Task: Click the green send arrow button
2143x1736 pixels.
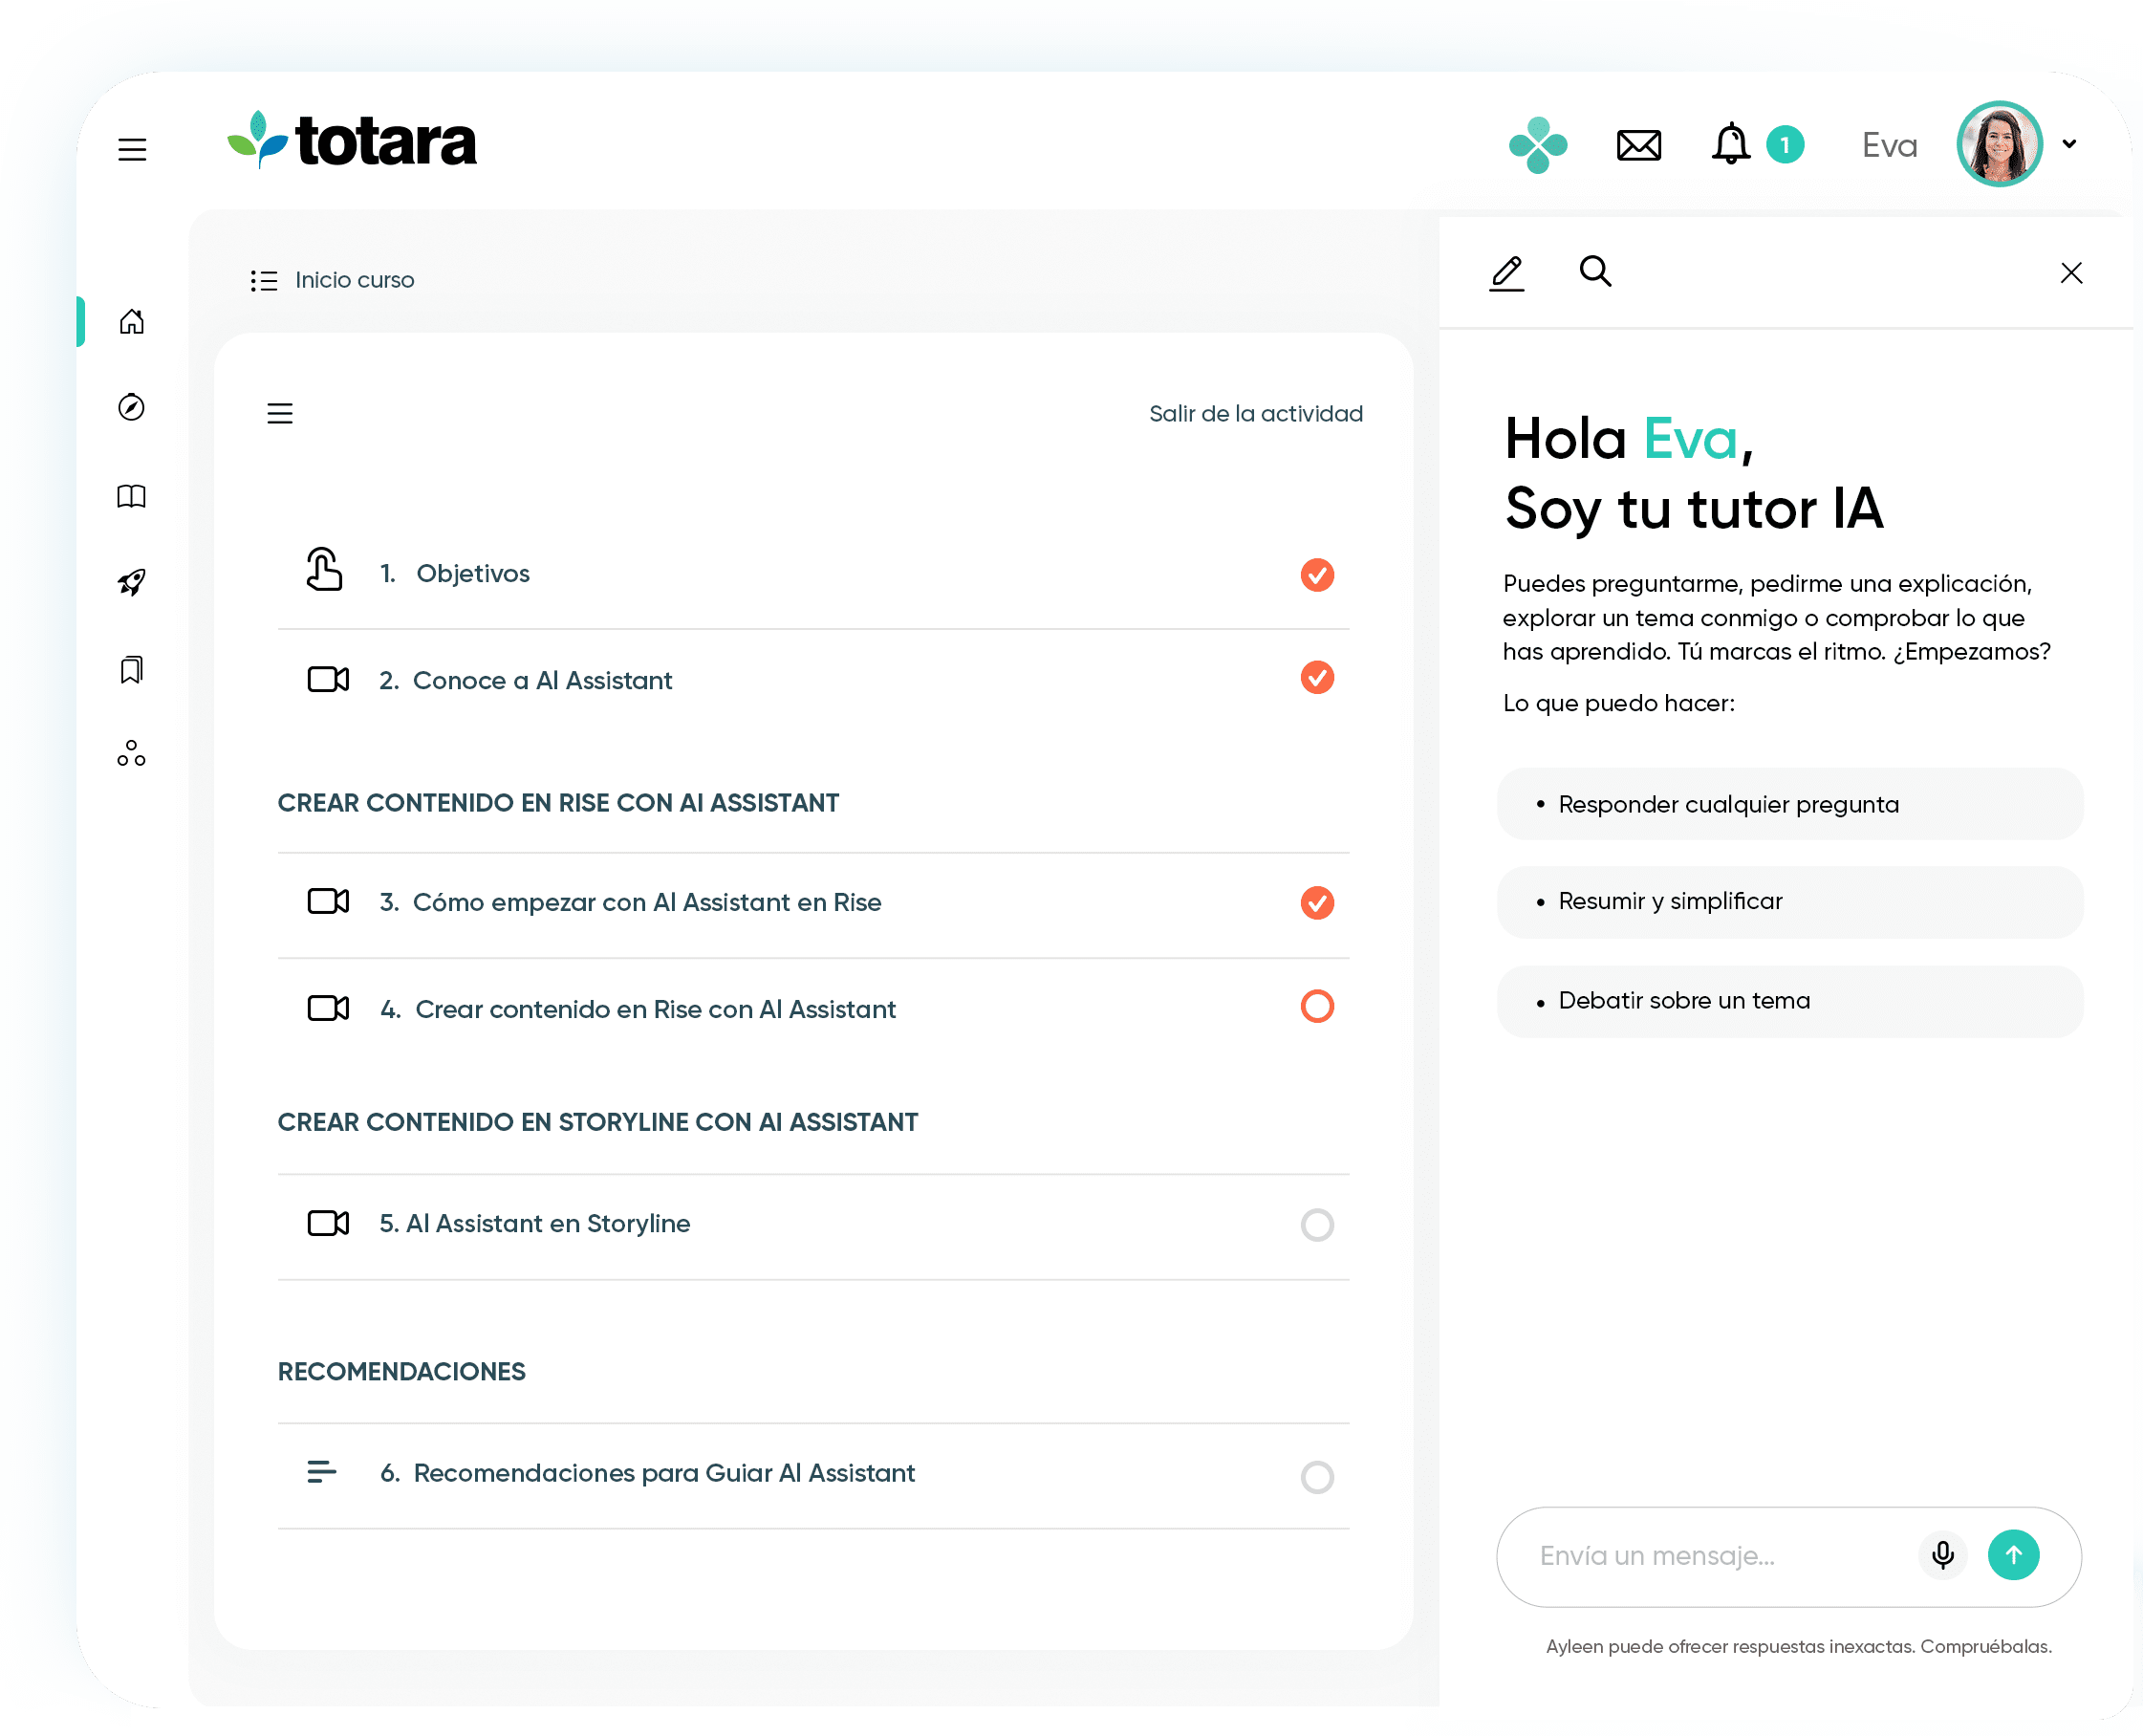Action: click(x=2013, y=1555)
